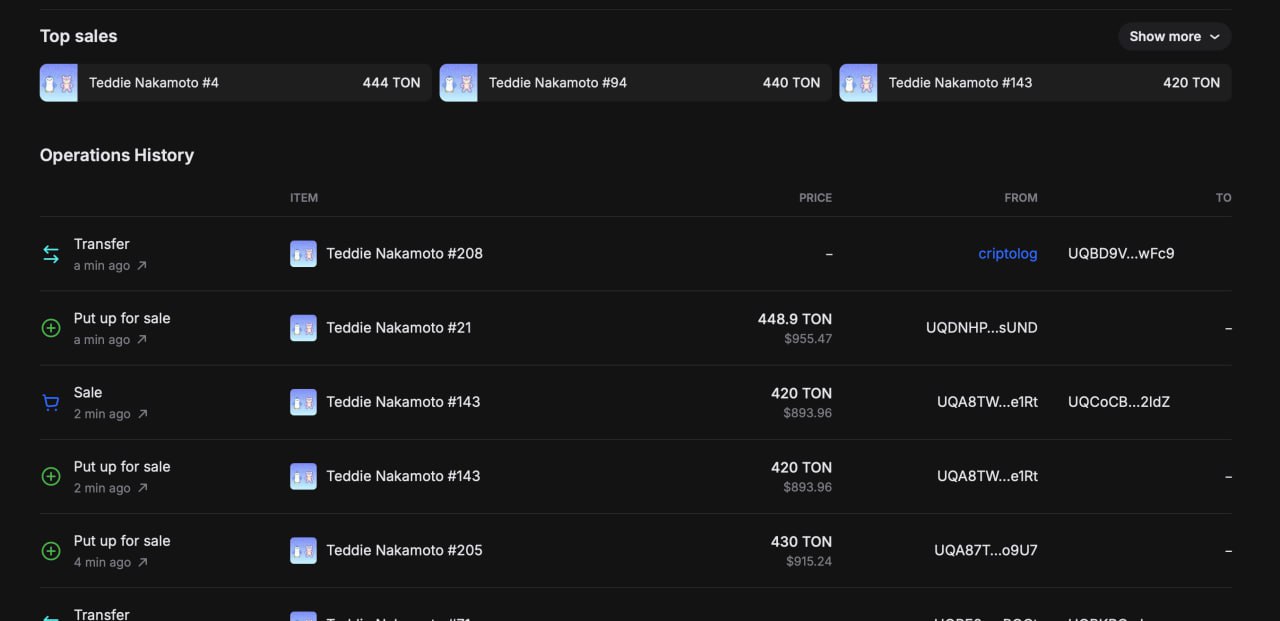Click sender address UQA87T...o9U7
The height and width of the screenshot is (621, 1280).
coord(985,551)
